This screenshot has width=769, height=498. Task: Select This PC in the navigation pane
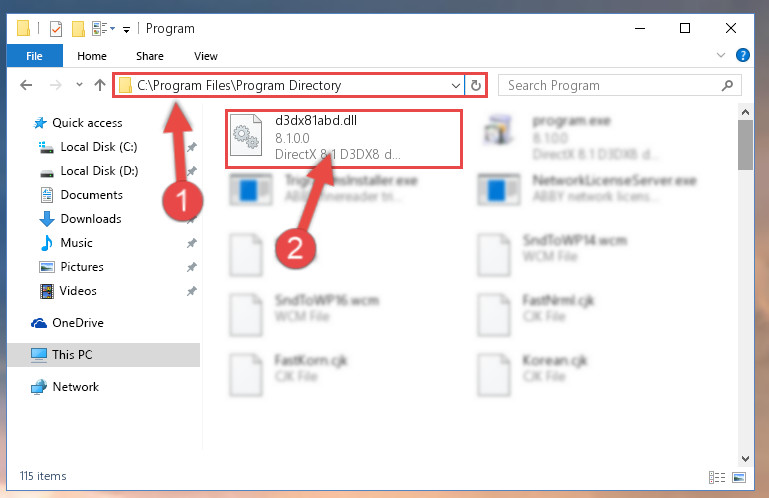tap(103, 355)
